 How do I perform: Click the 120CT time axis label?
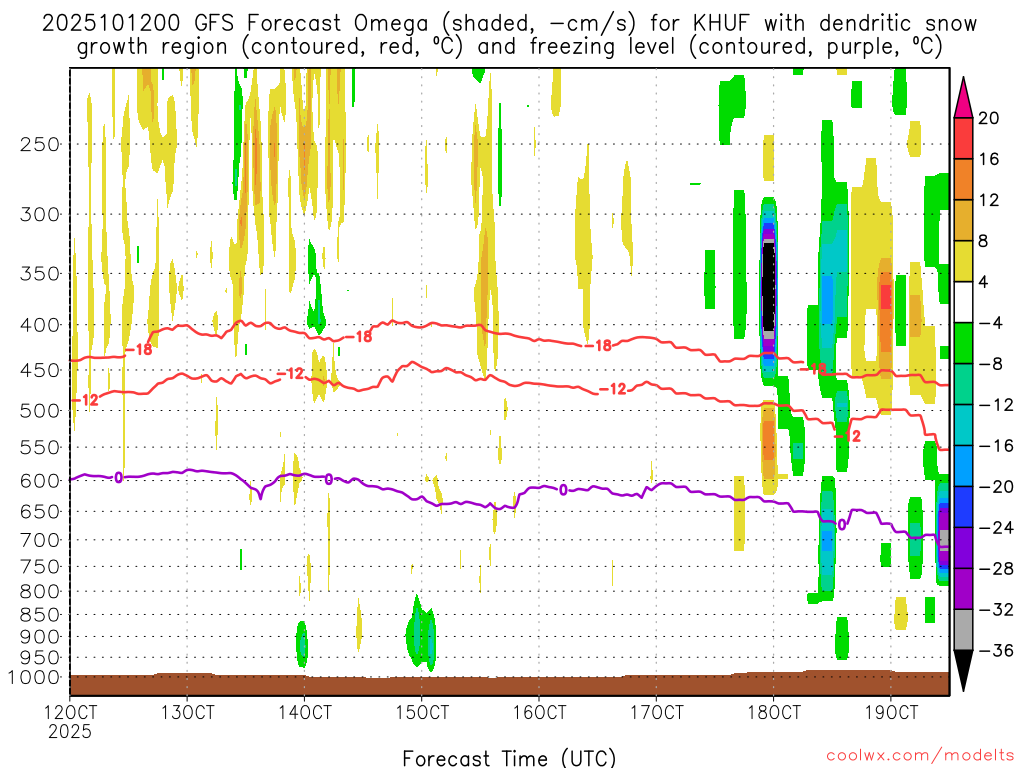pyautogui.click(x=70, y=712)
